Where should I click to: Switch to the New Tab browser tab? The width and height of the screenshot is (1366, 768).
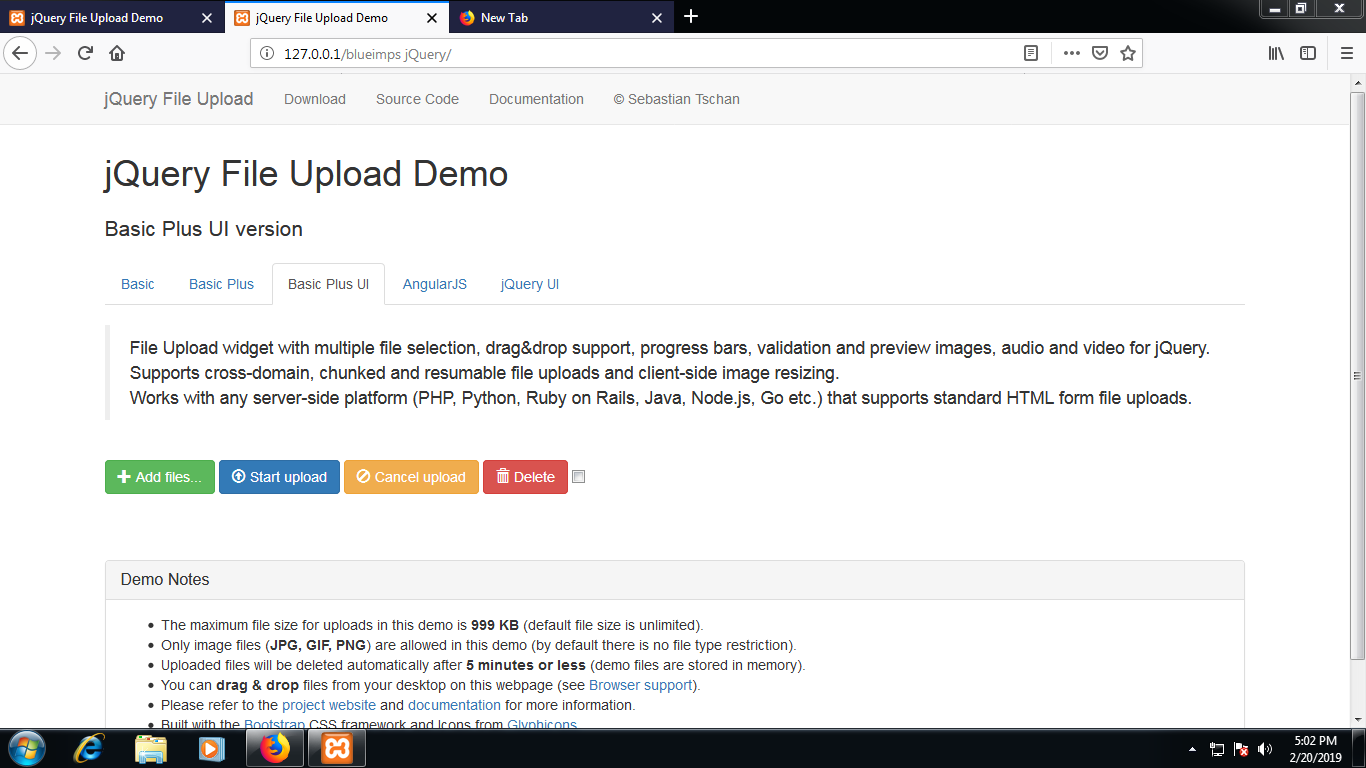[563, 18]
